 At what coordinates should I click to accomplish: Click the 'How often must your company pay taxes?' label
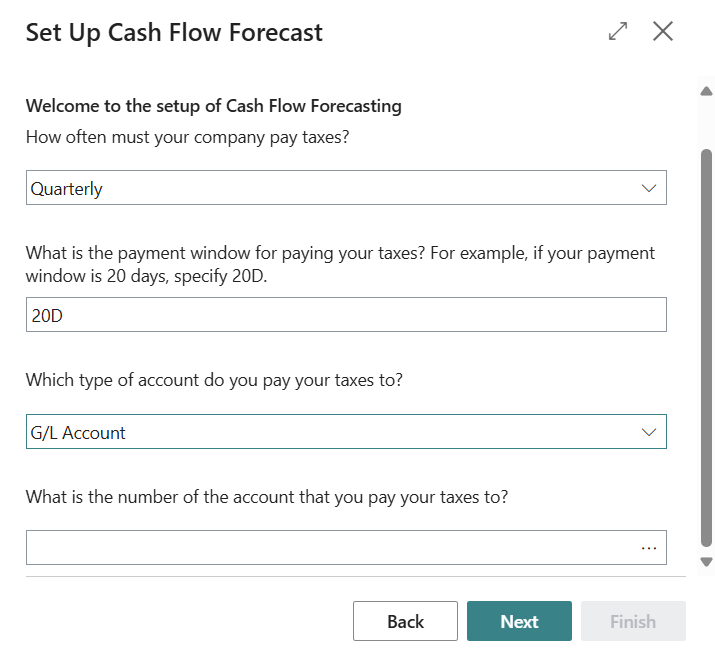[187, 137]
